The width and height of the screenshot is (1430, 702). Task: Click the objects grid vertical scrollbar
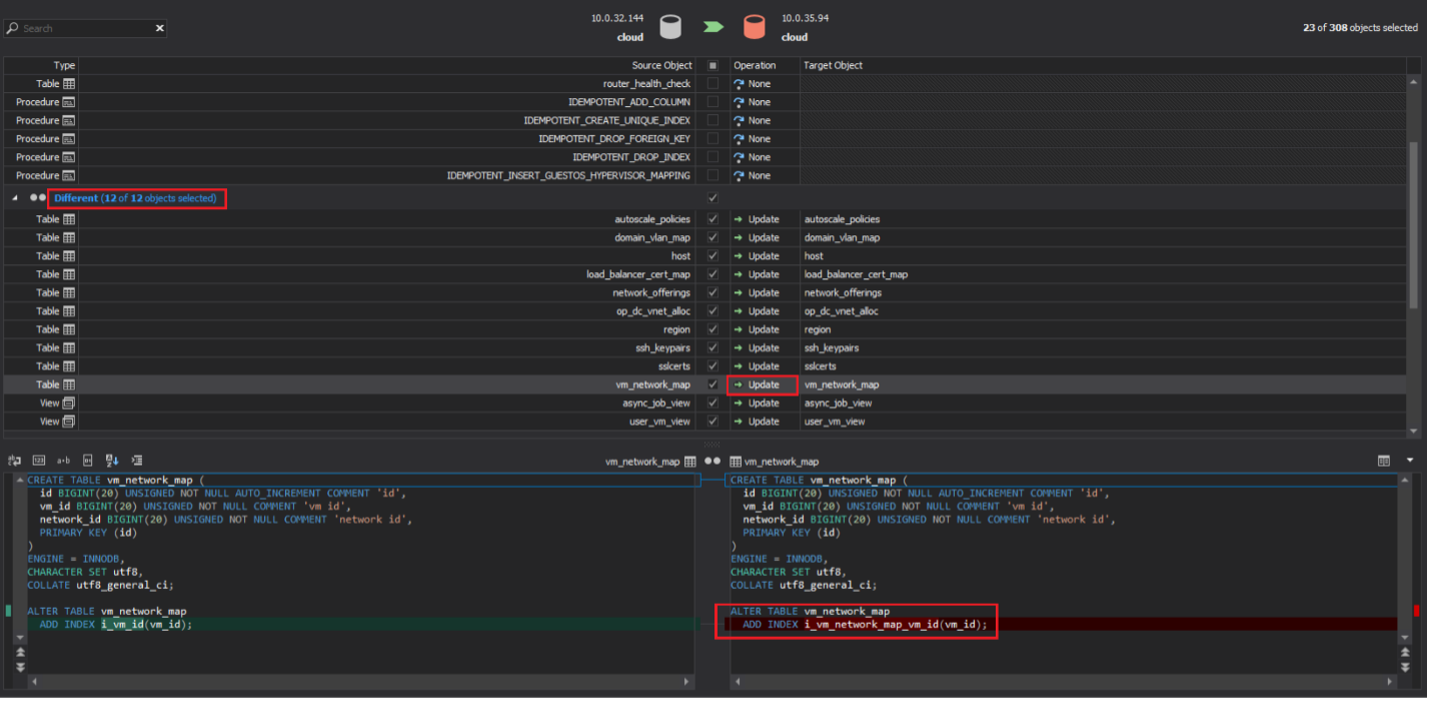point(1413,224)
